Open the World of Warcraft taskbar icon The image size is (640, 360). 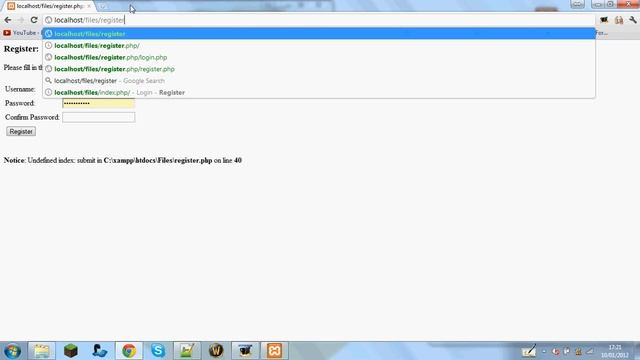[x=216, y=351]
